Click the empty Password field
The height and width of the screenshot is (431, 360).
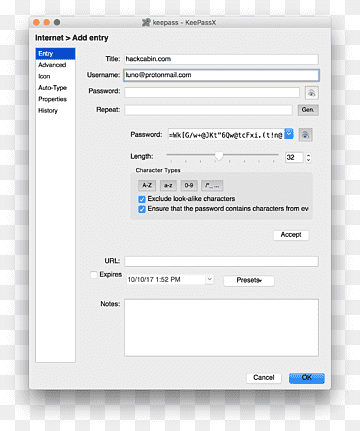click(212, 92)
